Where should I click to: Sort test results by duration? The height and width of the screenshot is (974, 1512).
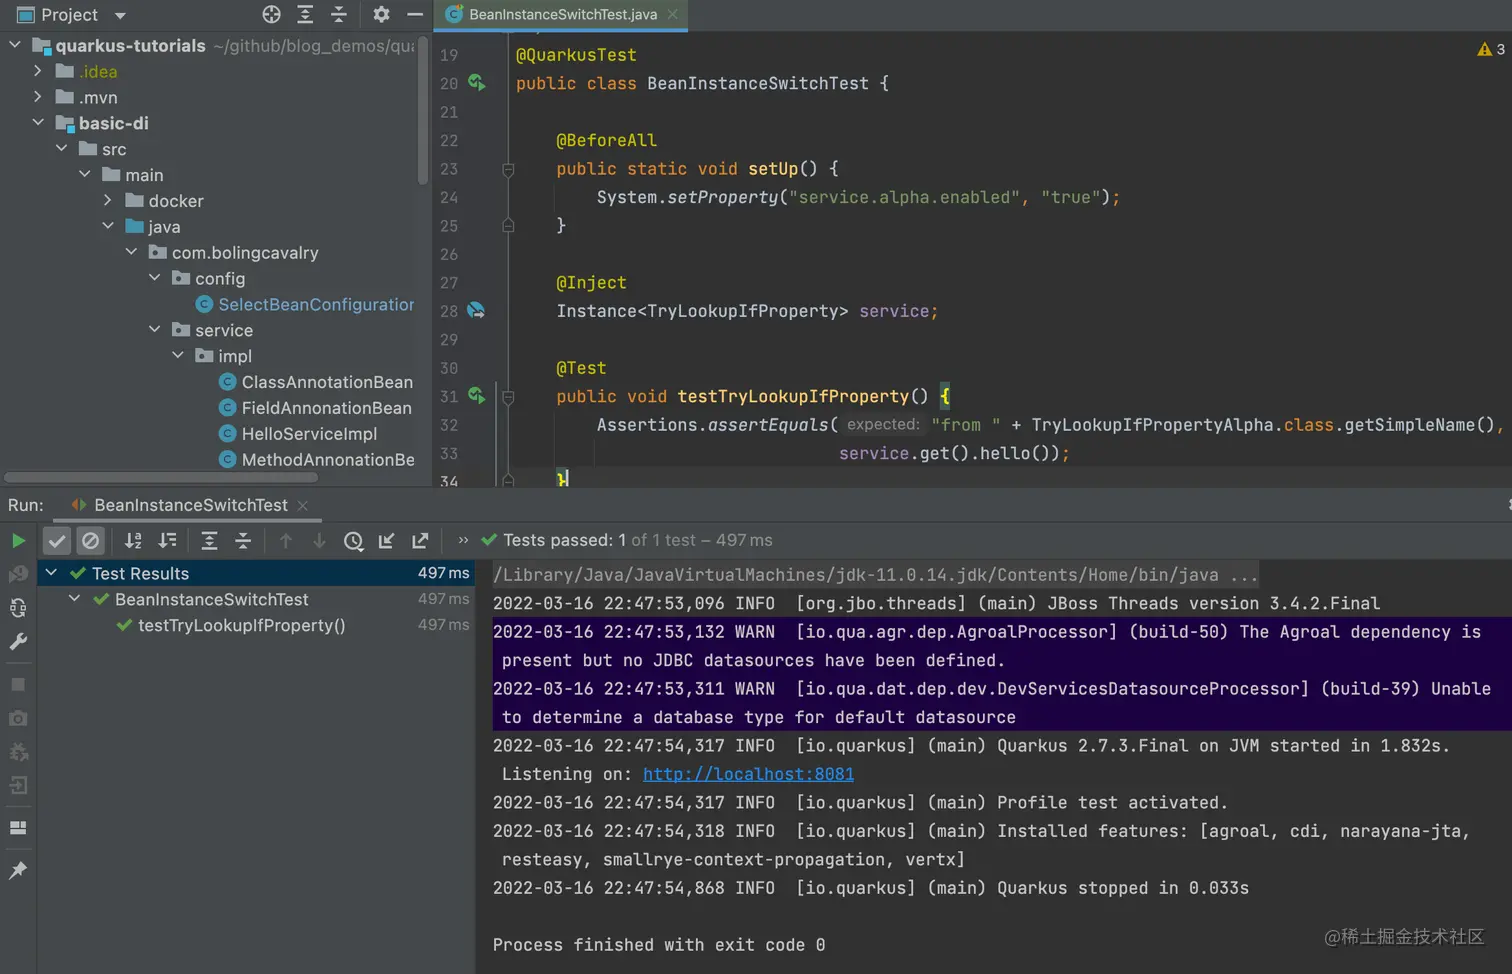(167, 541)
